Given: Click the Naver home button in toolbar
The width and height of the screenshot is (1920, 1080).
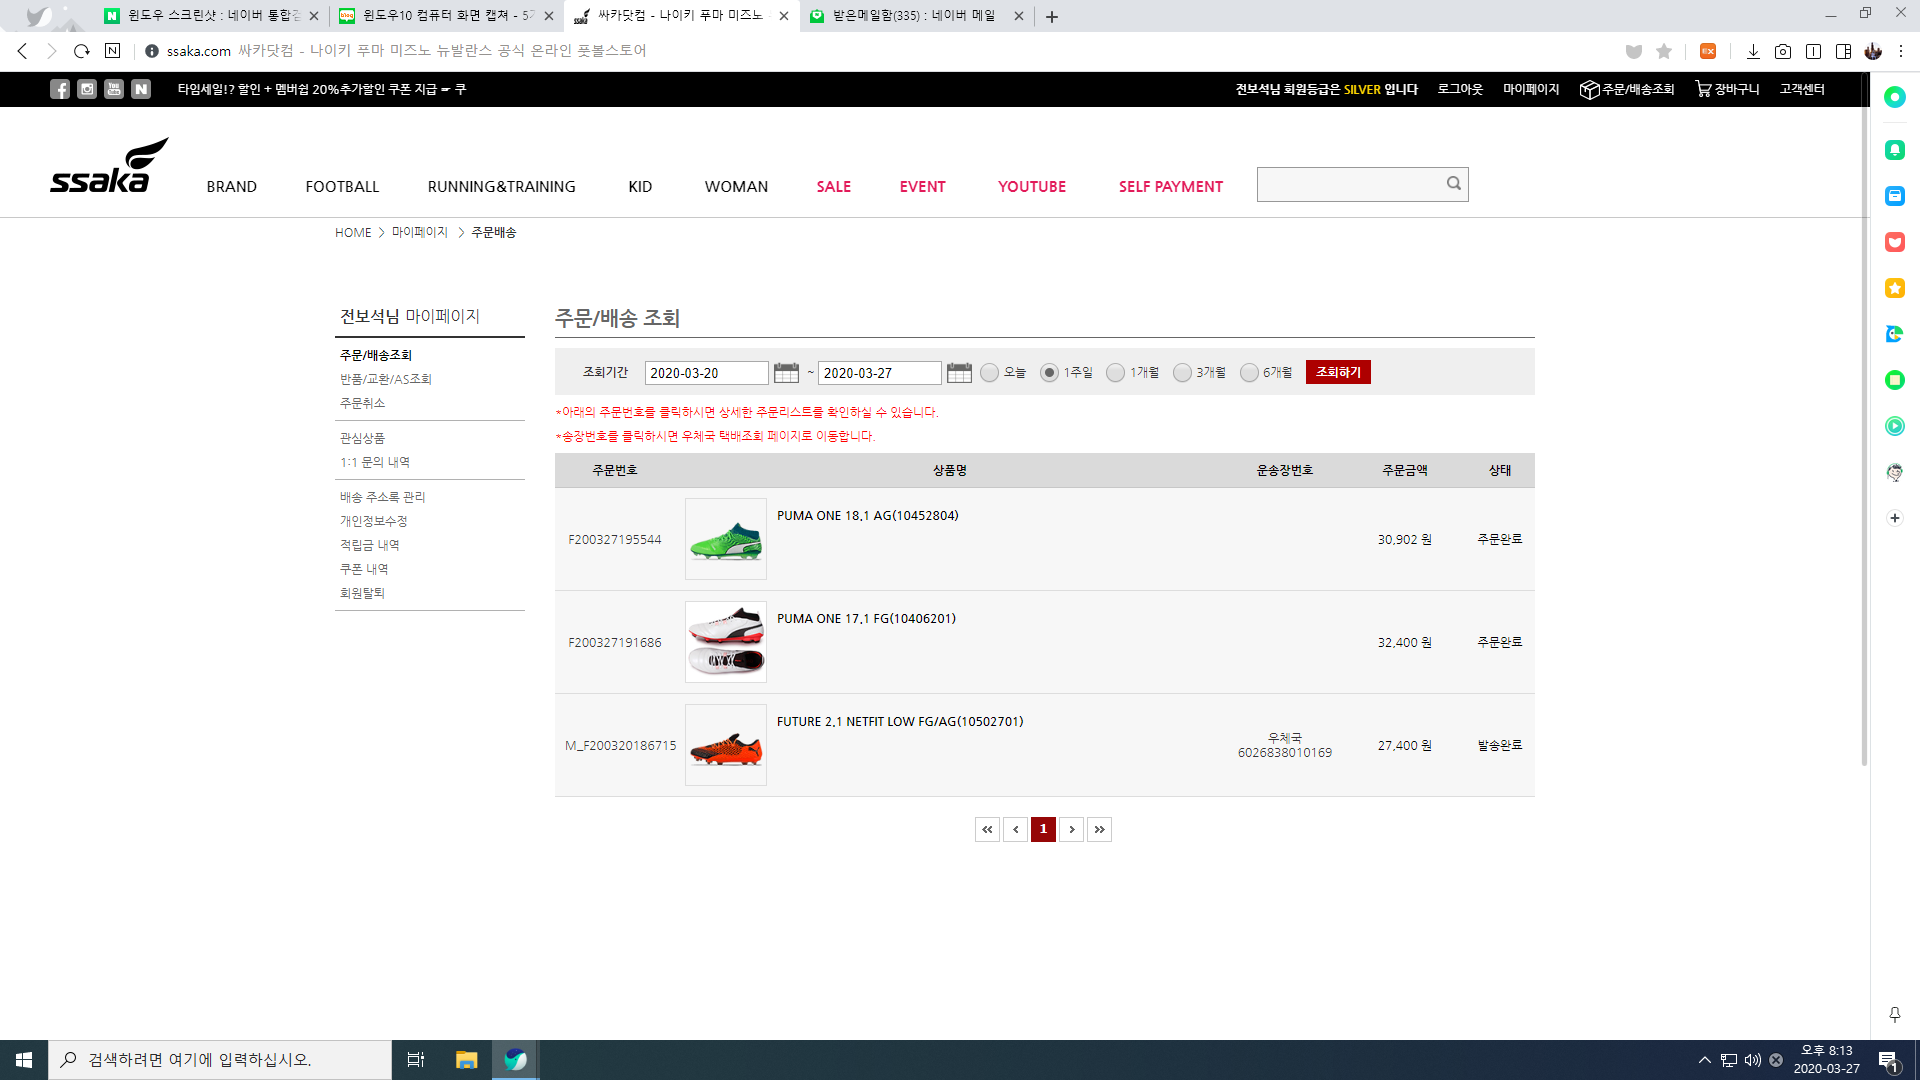Looking at the screenshot, I should click(x=112, y=51).
